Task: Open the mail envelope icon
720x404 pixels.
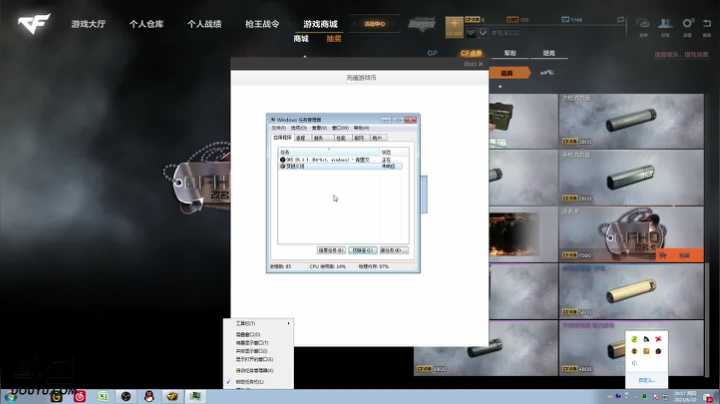Action: click(643, 23)
